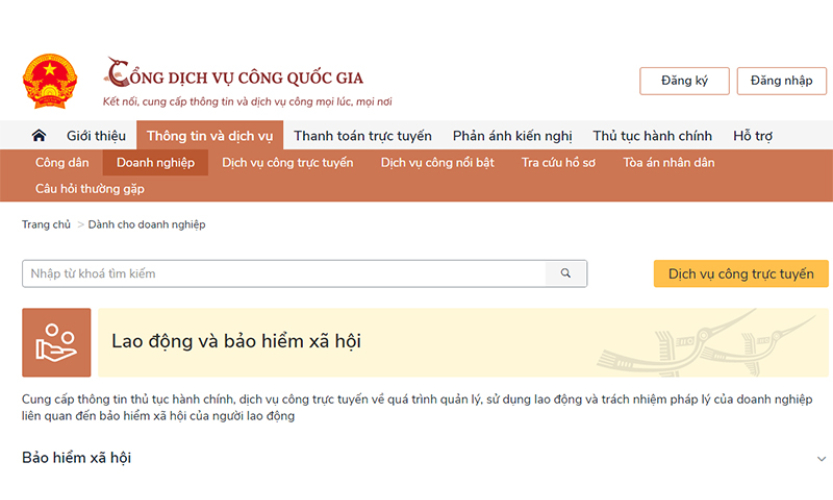Screen dimensions: 833x500
Task: Click the Lao động và bảo hiểm xã hội banner
Action: point(463,343)
